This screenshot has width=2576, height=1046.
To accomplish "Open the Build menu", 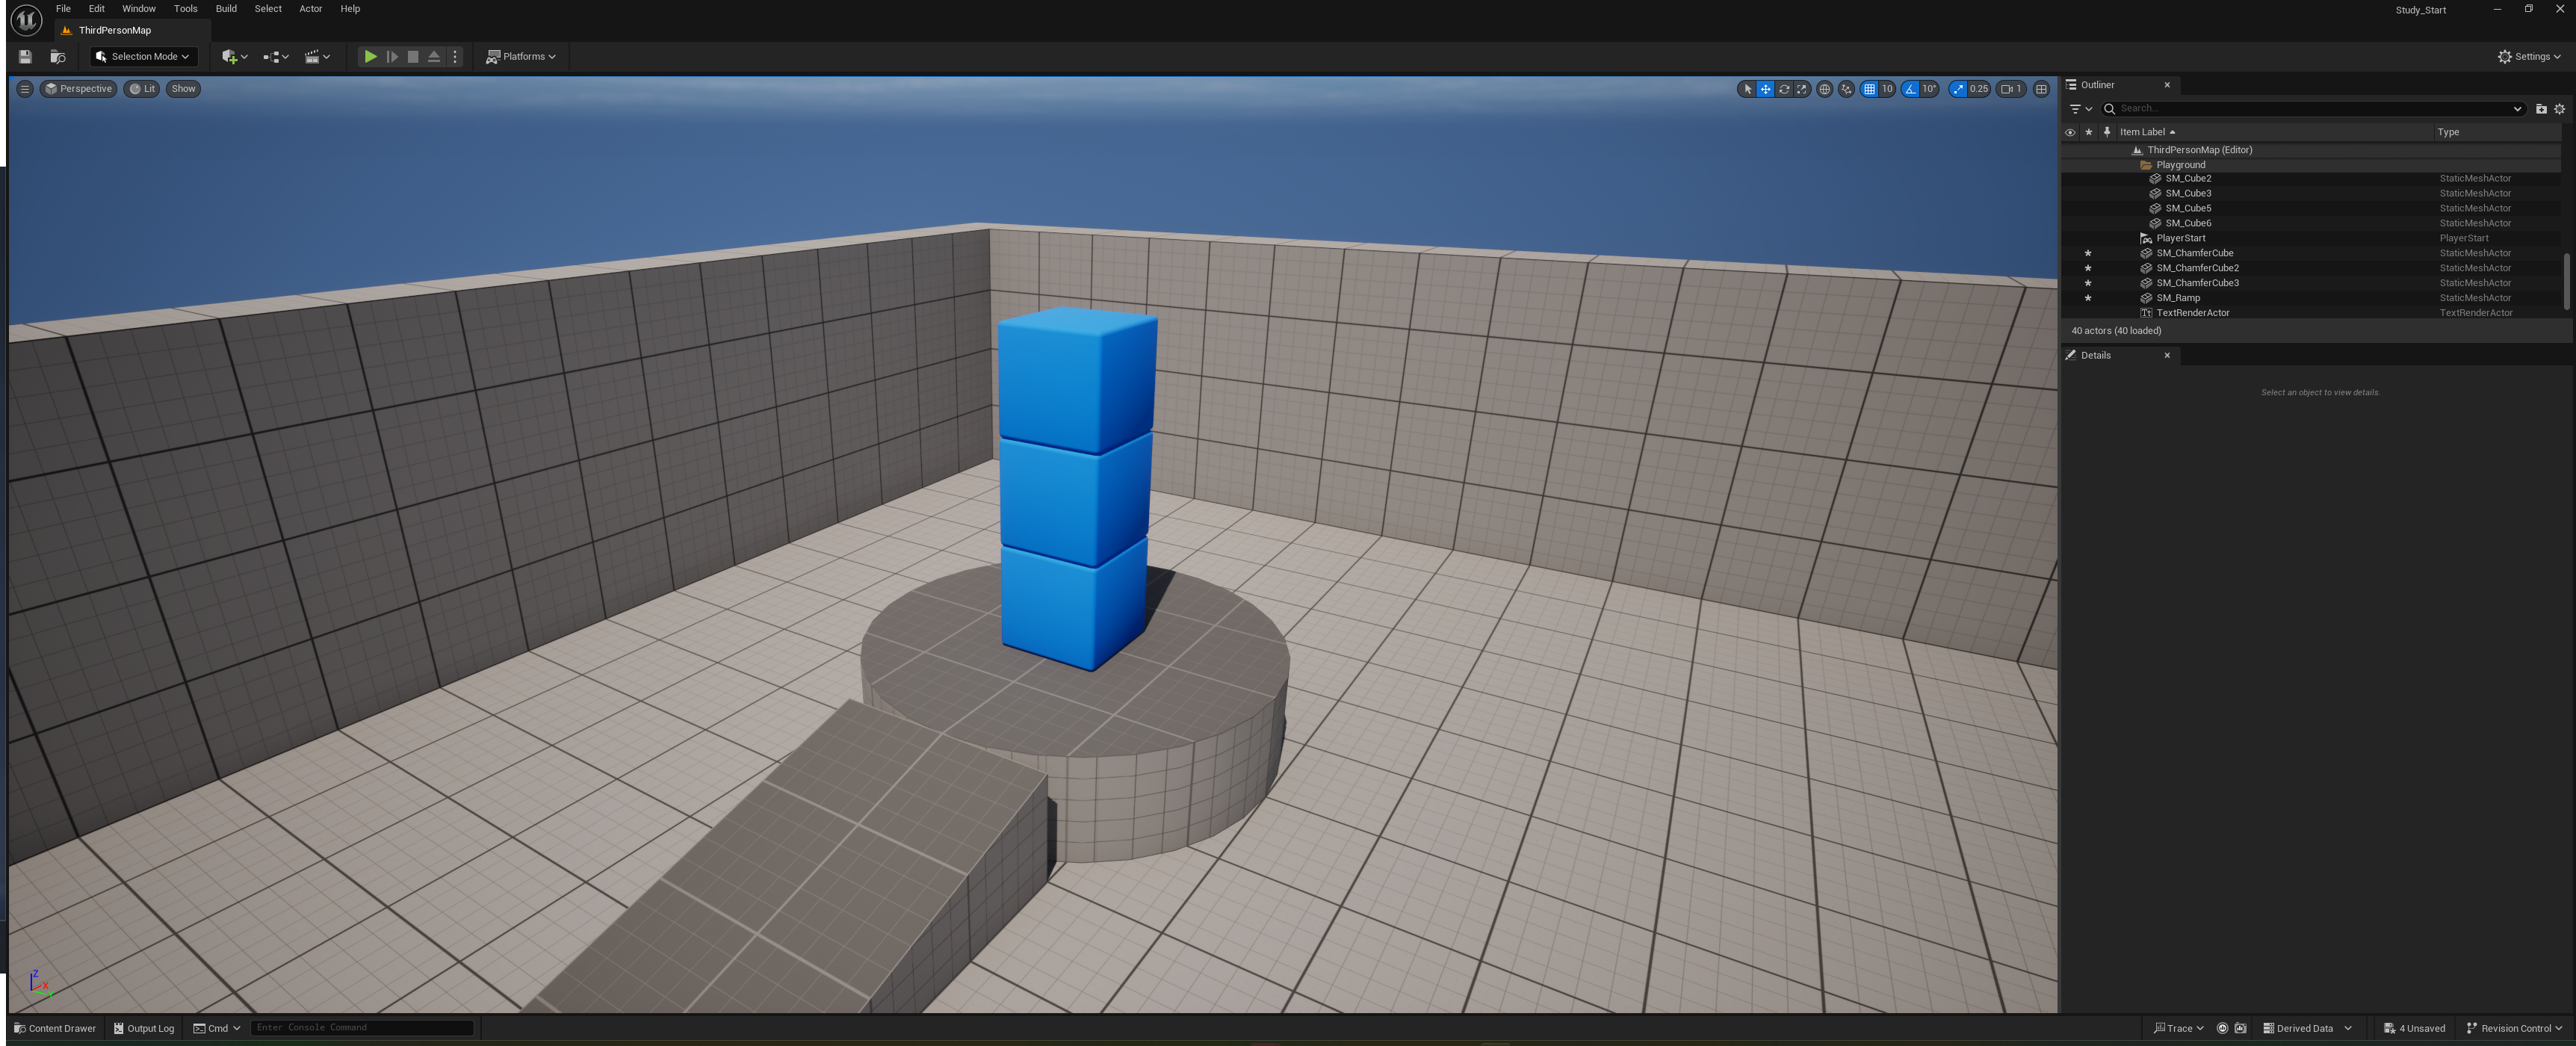I will pos(226,9).
